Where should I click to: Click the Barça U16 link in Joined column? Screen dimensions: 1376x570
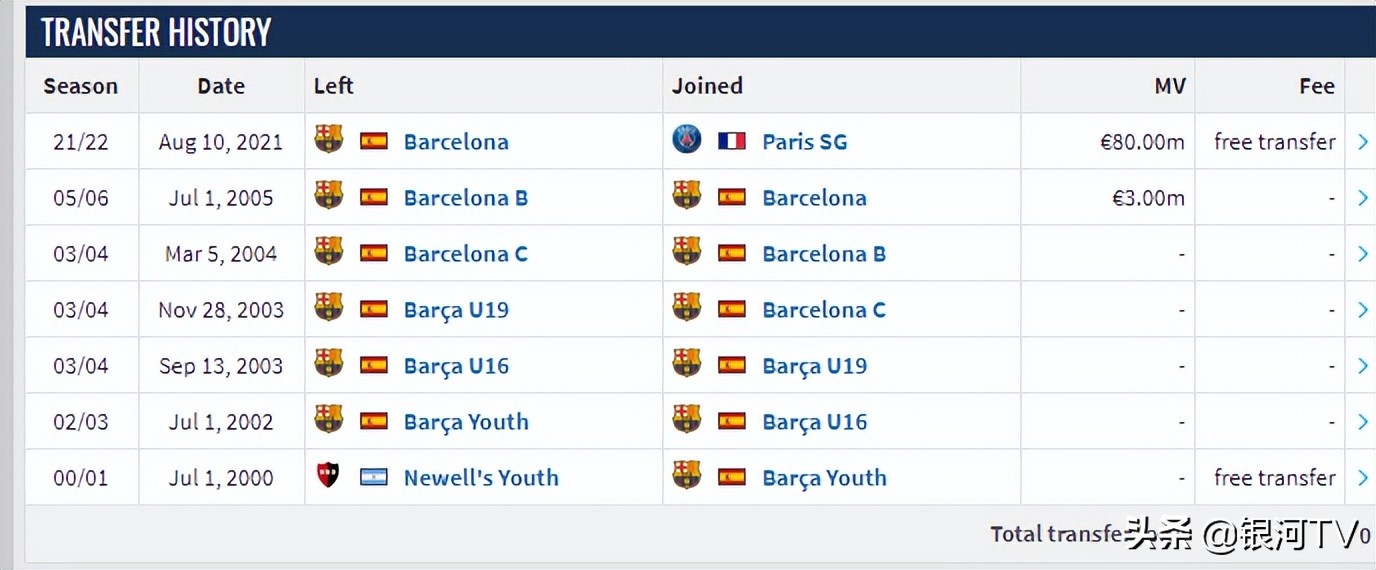point(814,422)
